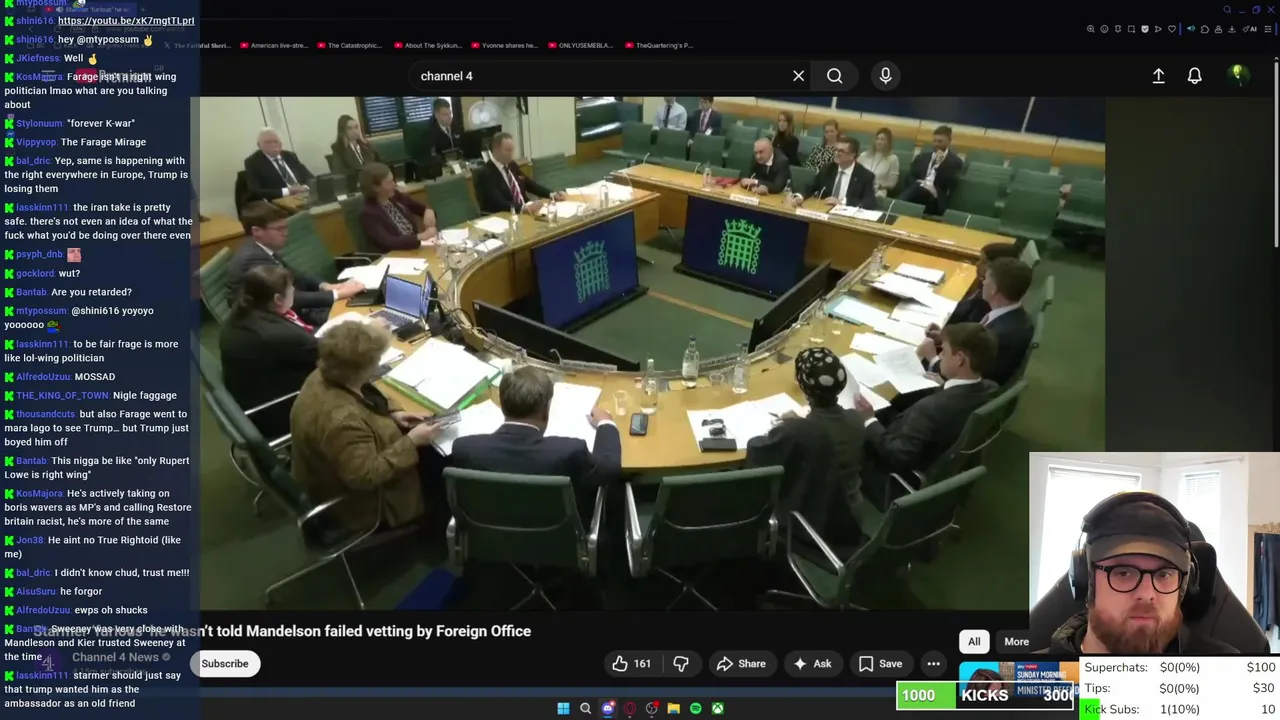Image resolution: width=1280 pixels, height=720 pixels.
Task: Open browser zoom (magnifier plus) toolbar icon
Action: click(x=1091, y=29)
